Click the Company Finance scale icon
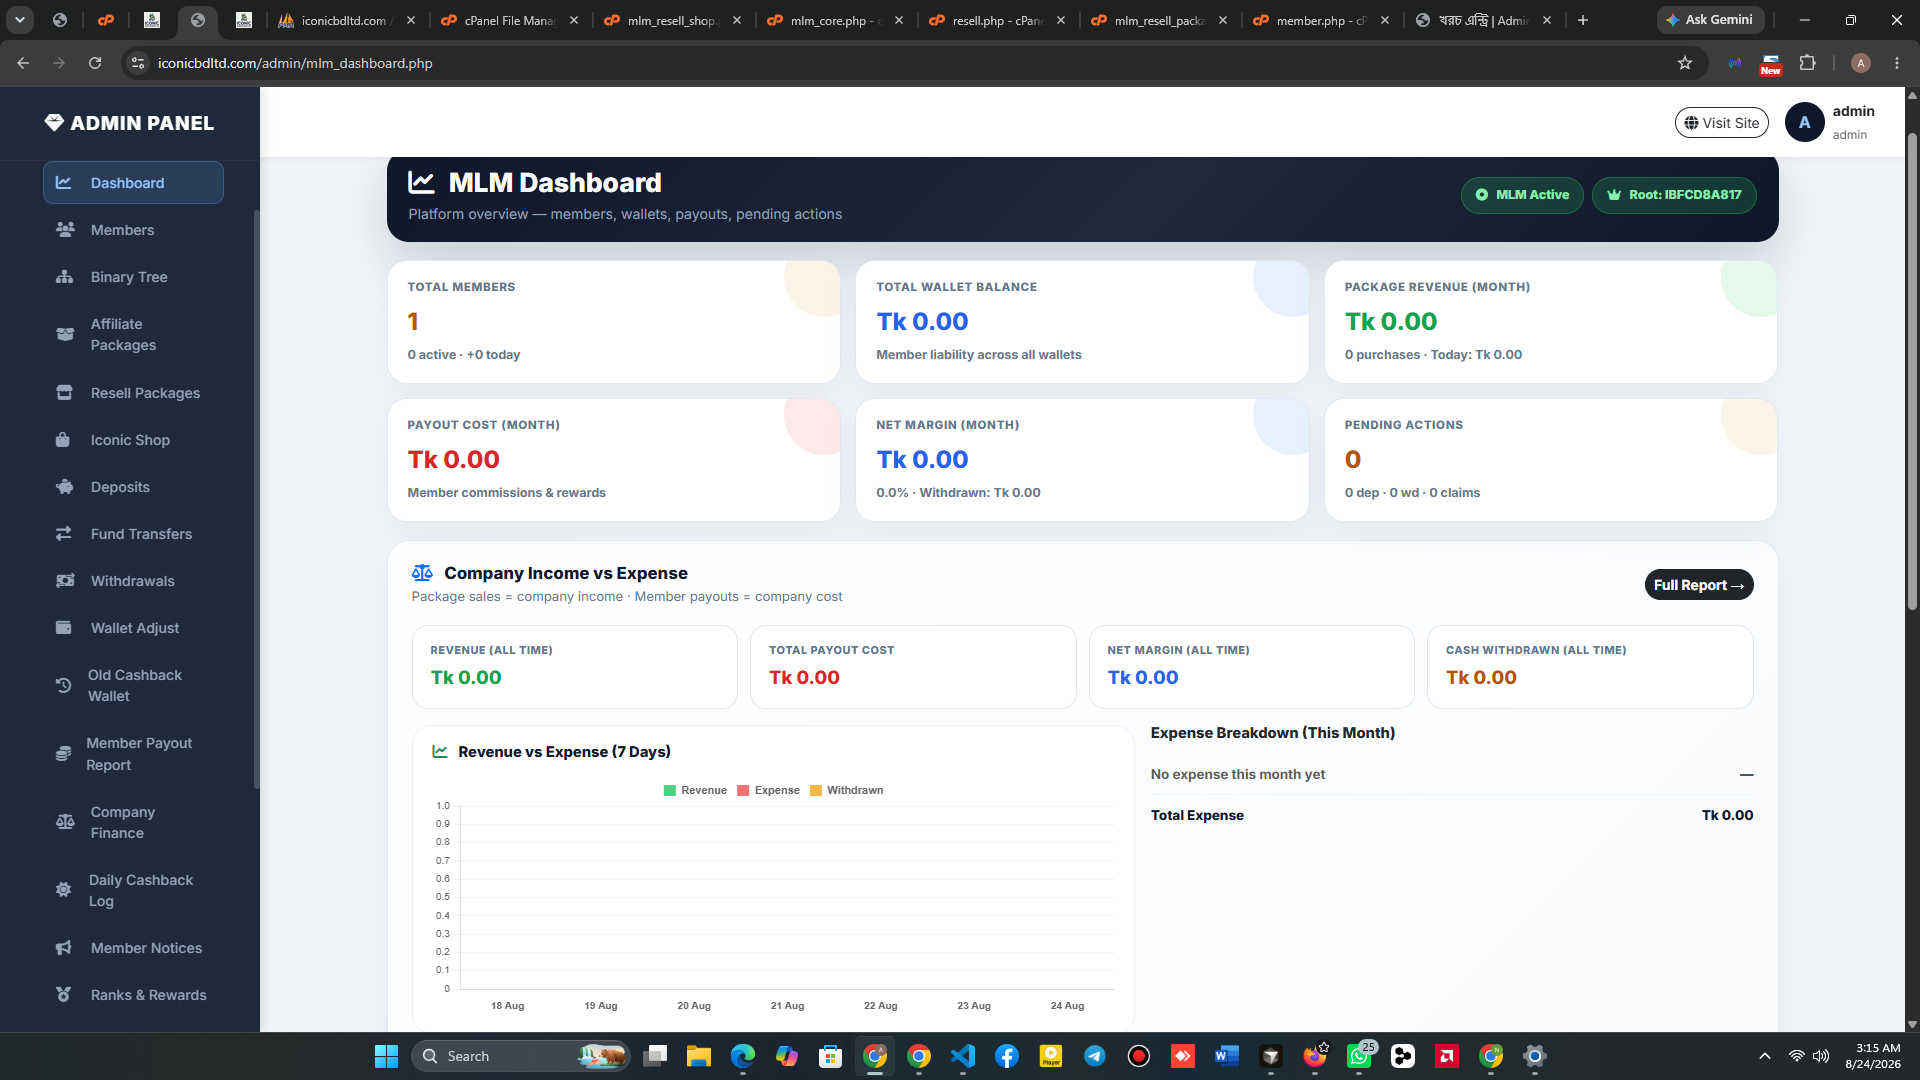The width and height of the screenshot is (1920, 1080). coord(65,822)
